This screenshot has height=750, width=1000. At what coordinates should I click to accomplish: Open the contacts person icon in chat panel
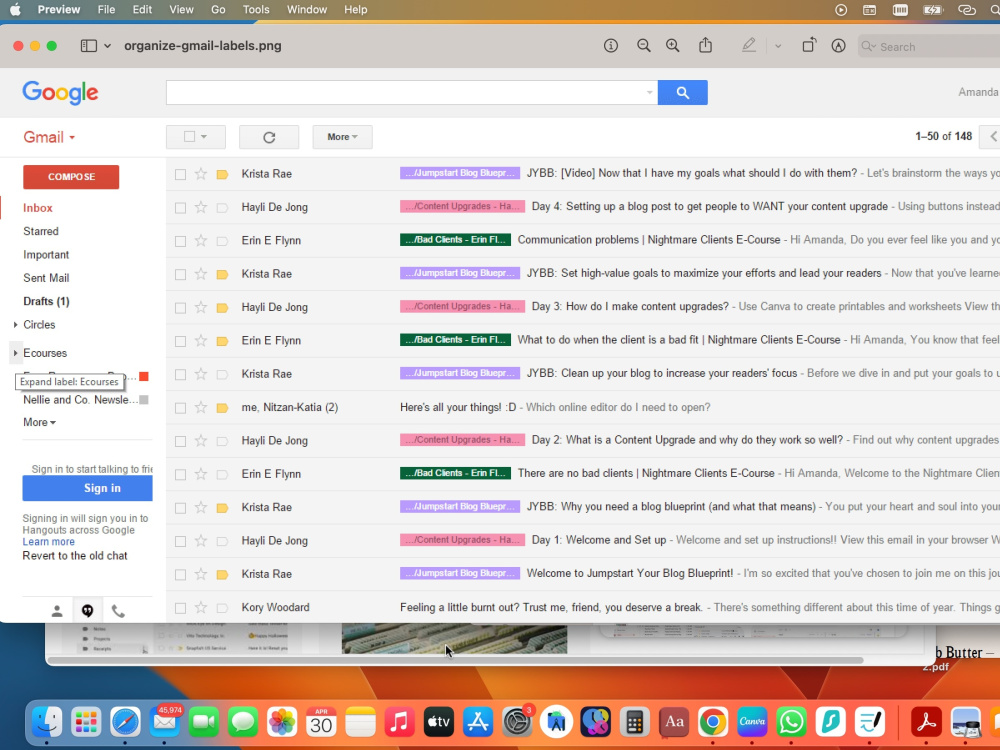tap(57, 611)
